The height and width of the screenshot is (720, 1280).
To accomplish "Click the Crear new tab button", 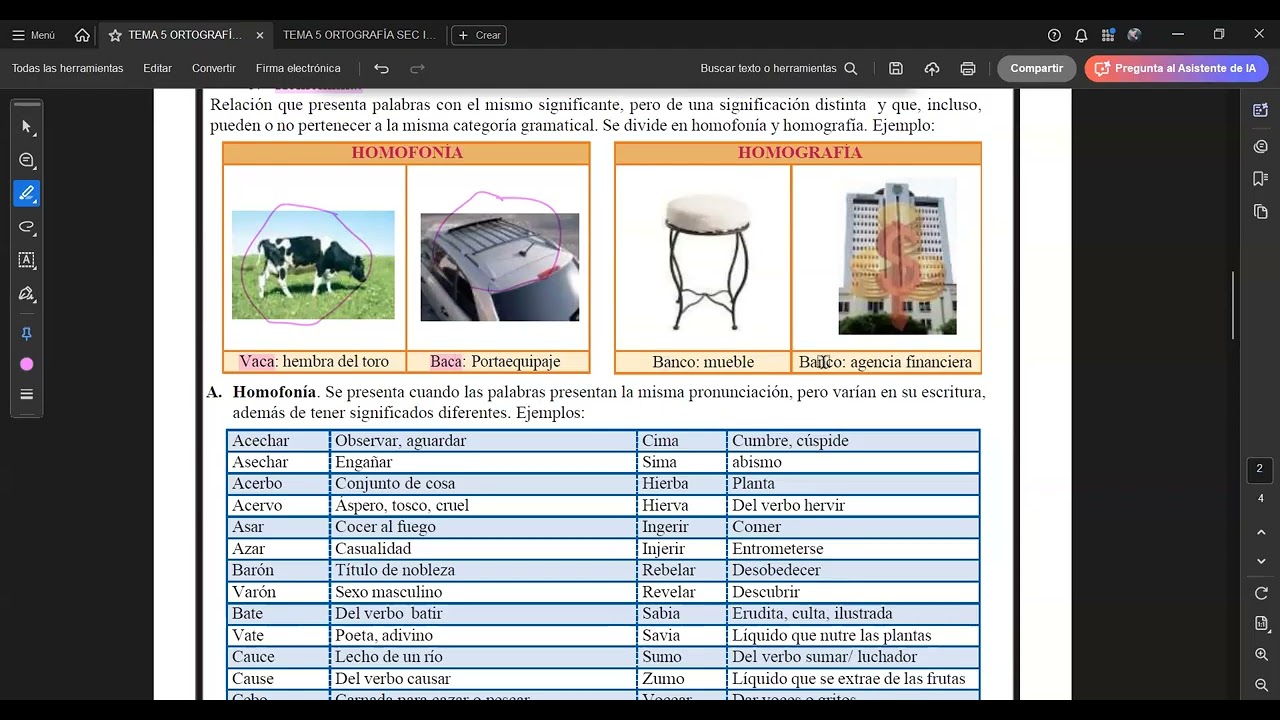I will [x=479, y=35].
